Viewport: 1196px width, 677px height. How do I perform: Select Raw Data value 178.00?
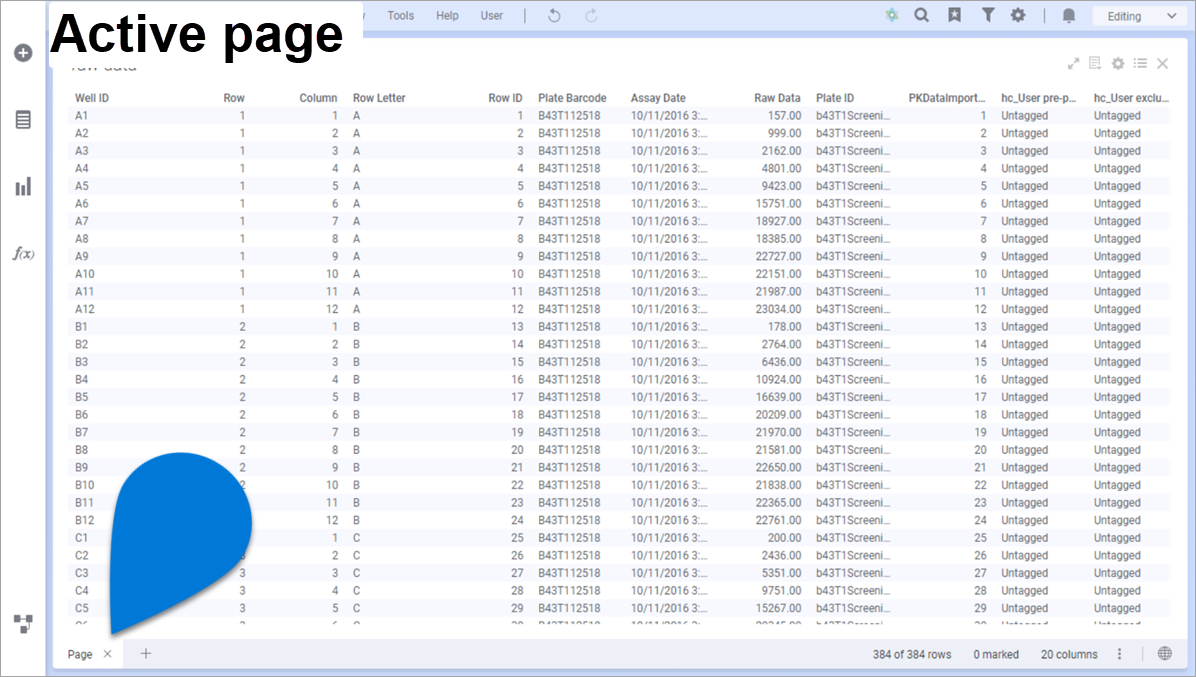(784, 326)
